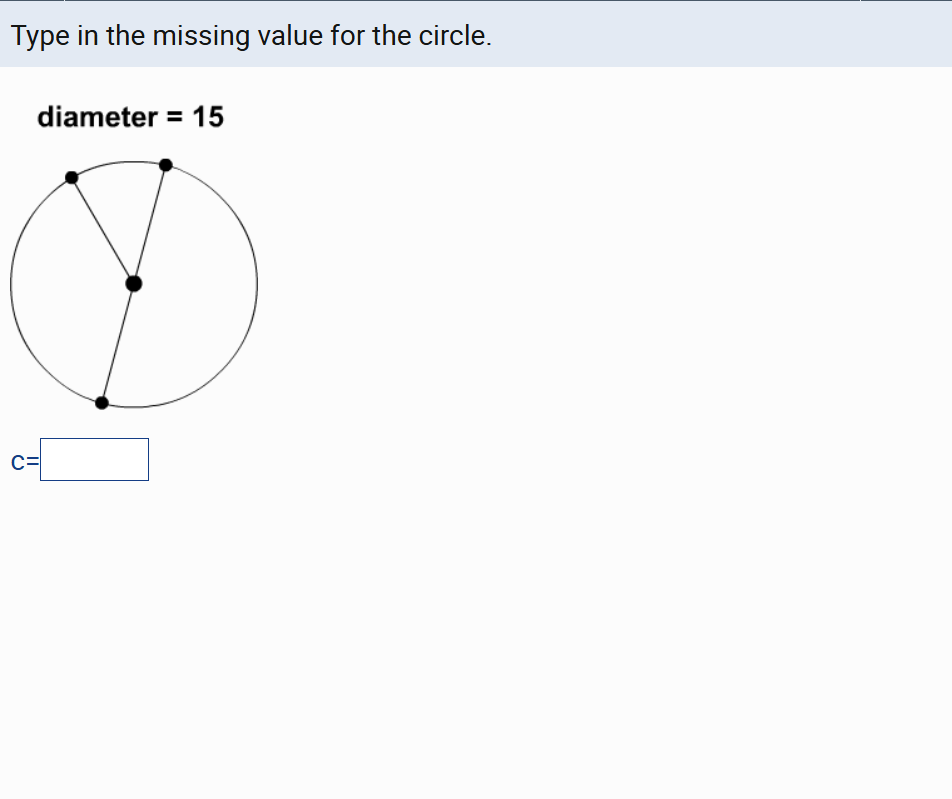This screenshot has width=952, height=799.
Task: Click the 'C=' label beside the answer box
Action: pyautogui.click(x=24, y=461)
